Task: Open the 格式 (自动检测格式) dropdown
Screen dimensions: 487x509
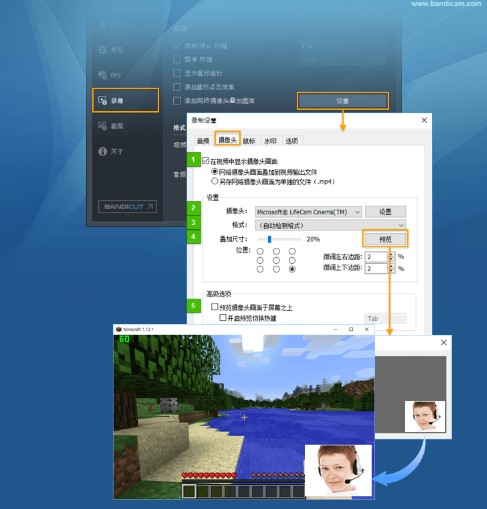Action: pyautogui.click(x=330, y=225)
